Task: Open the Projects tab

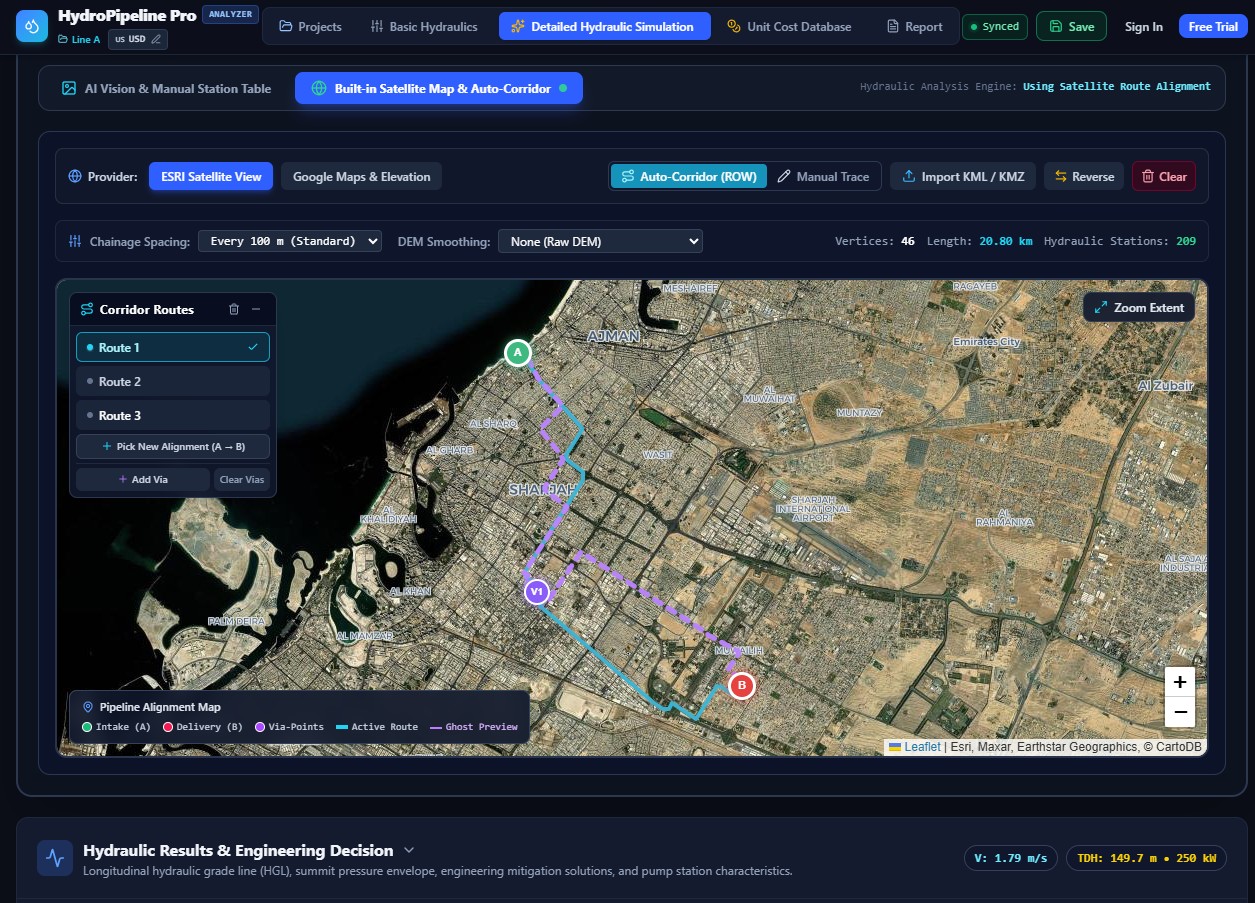Action: [x=310, y=27]
